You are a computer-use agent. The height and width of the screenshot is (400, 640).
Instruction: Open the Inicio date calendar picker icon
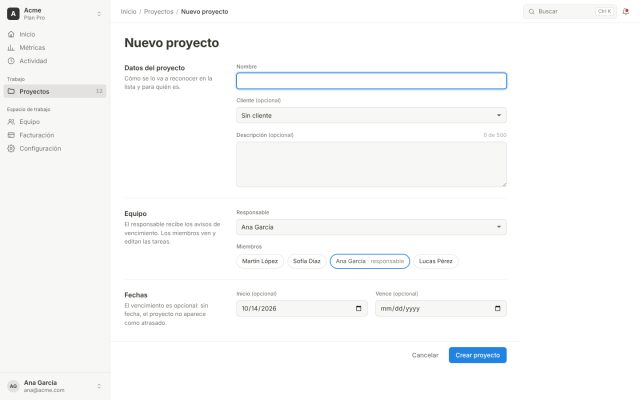point(358,309)
